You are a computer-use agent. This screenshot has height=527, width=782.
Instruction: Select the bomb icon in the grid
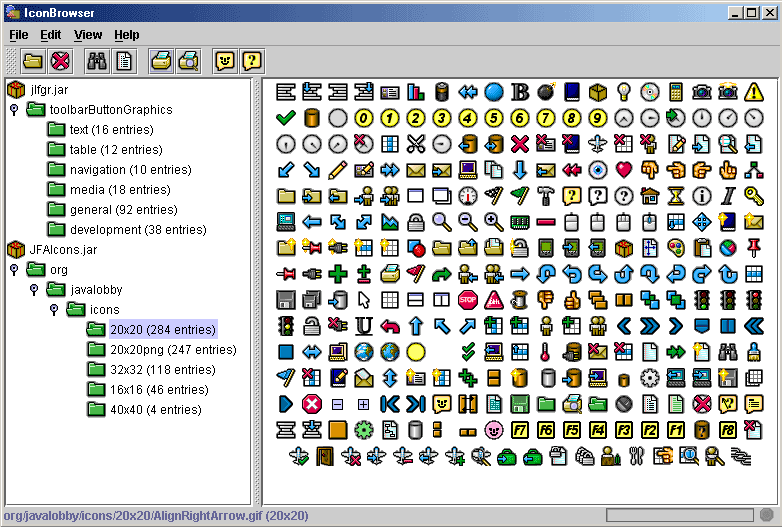click(545, 92)
